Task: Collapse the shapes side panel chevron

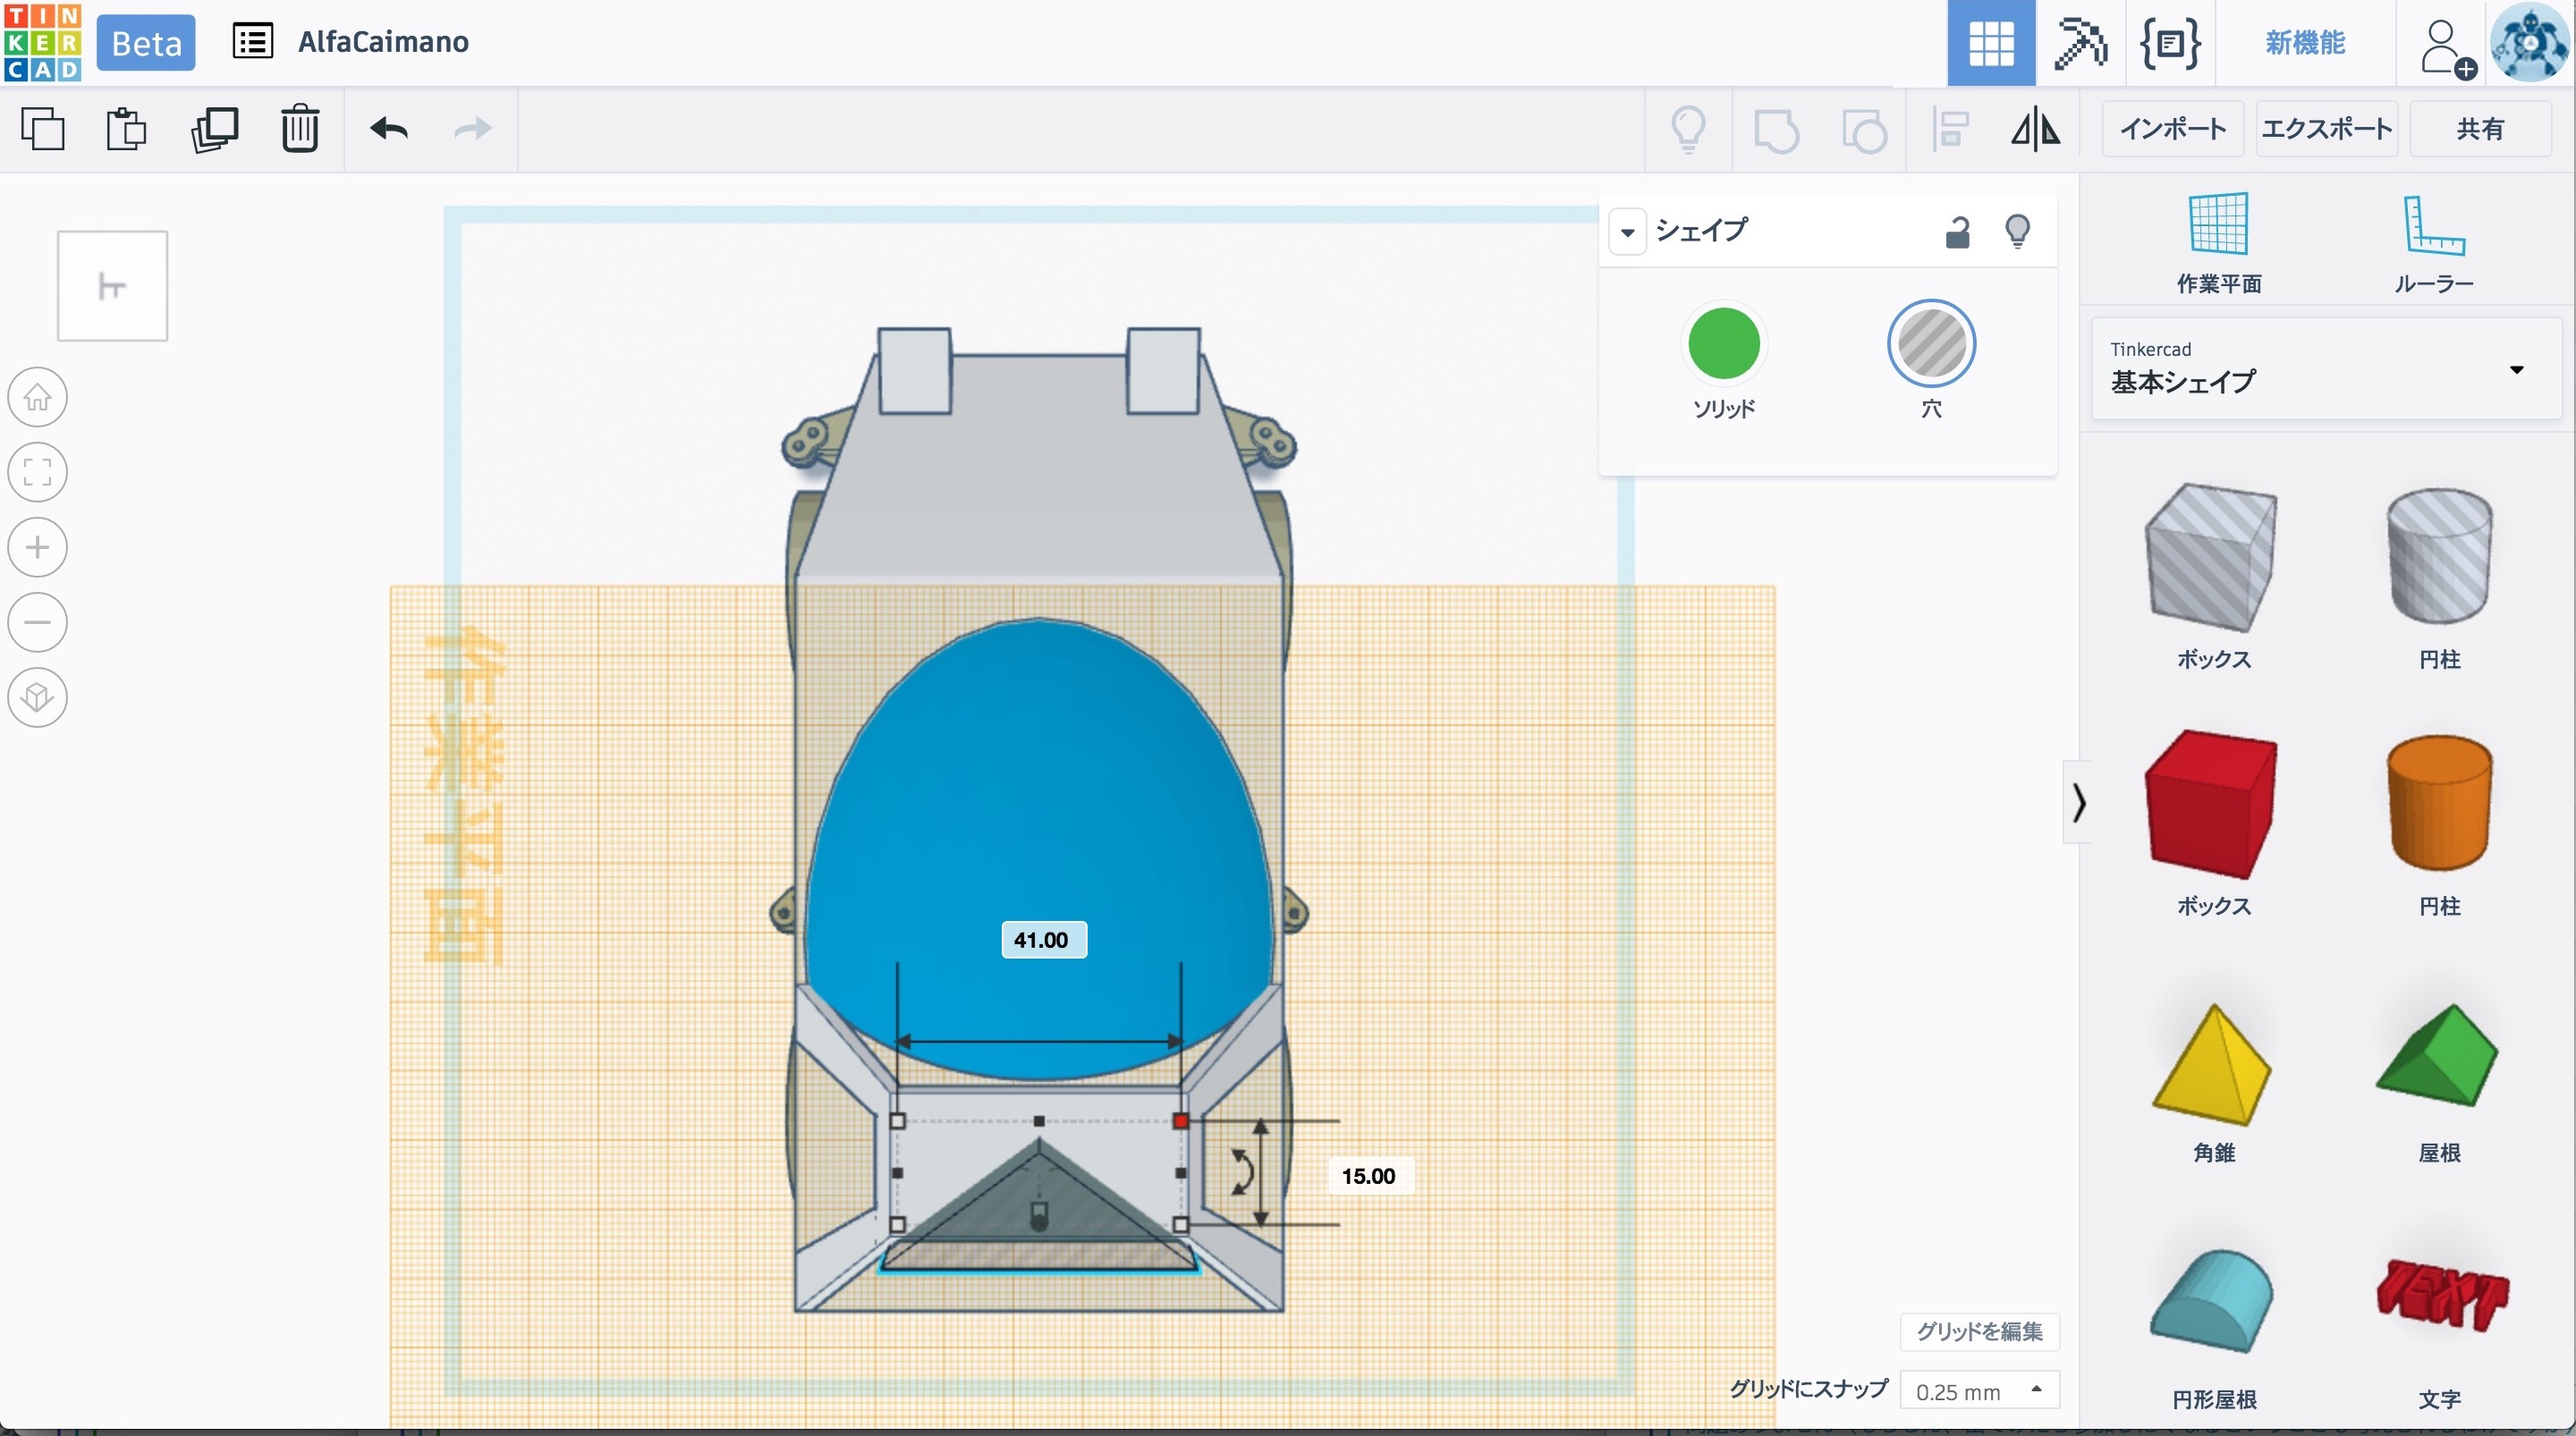Action: pos(2078,802)
